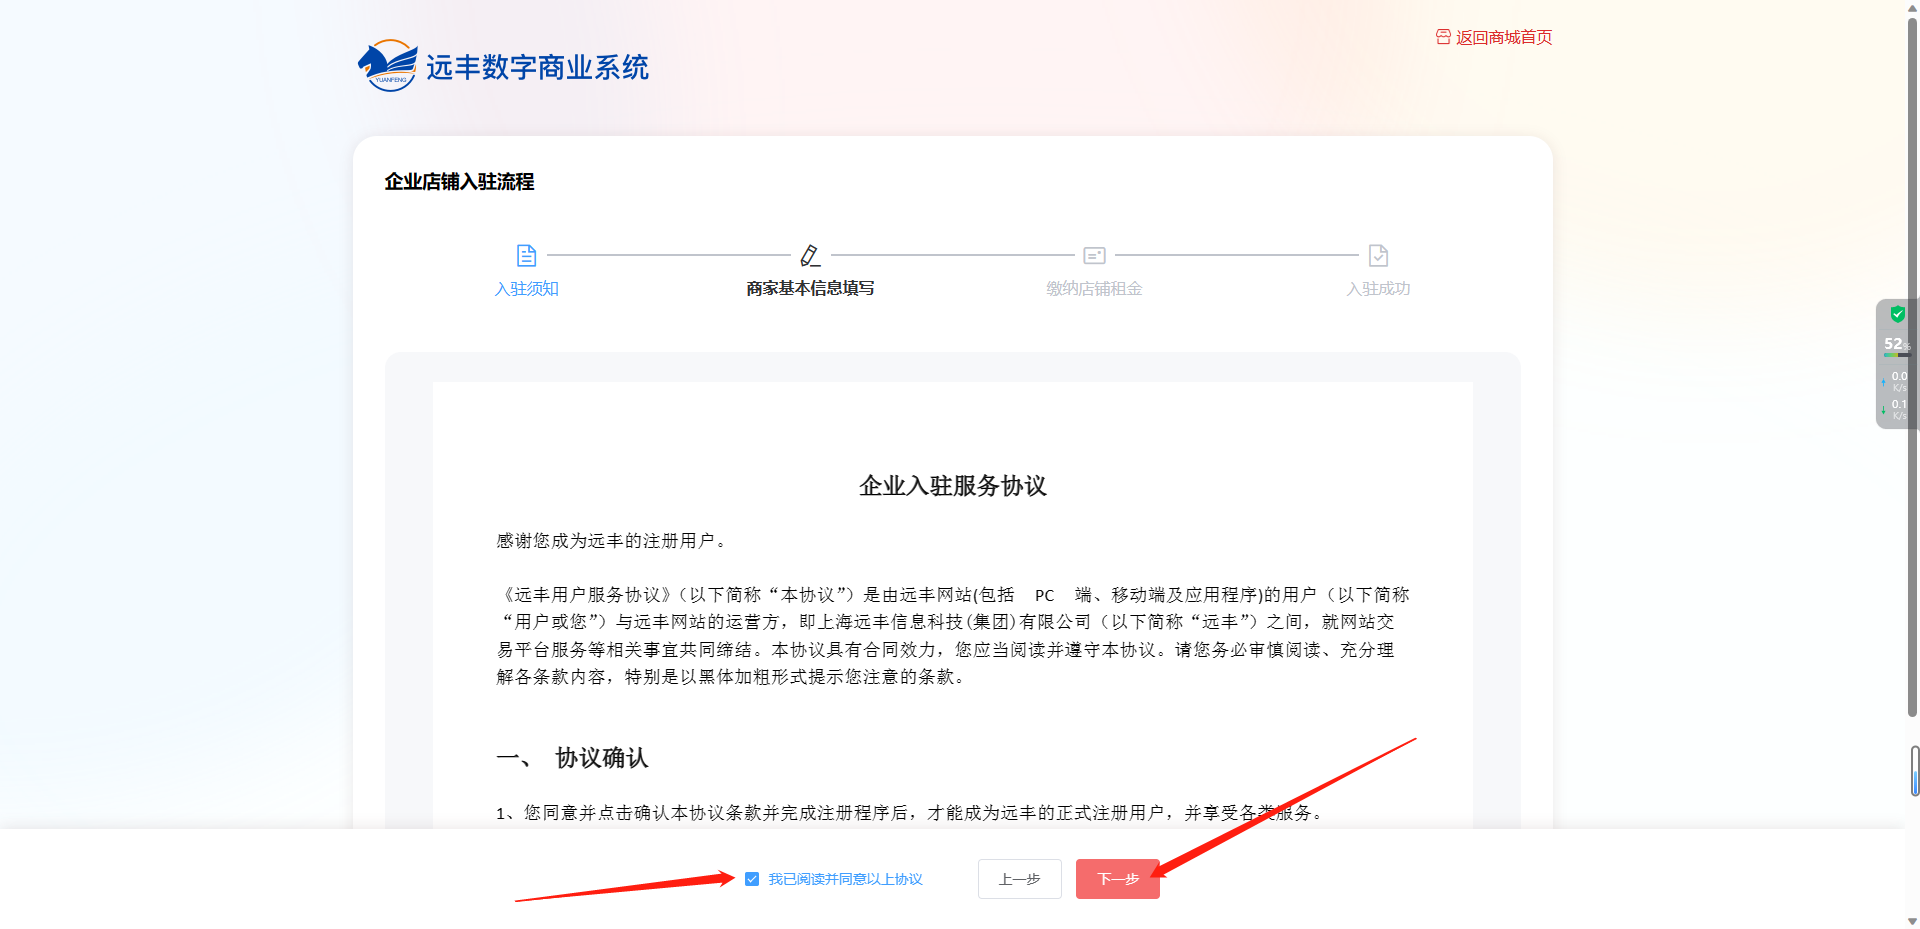The image size is (1920, 929).
Task: Click the 感谢您成为远丰的注册用户 line
Action: pos(614,541)
